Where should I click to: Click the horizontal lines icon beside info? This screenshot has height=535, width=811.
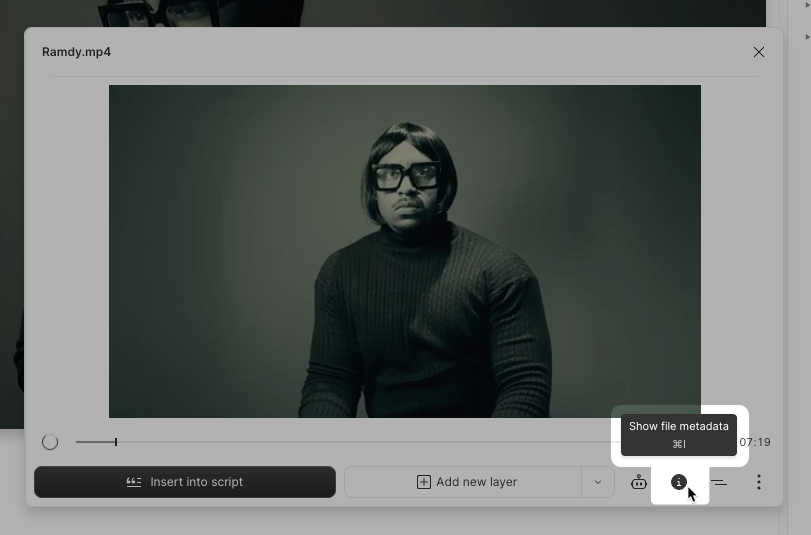pos(719,482)
